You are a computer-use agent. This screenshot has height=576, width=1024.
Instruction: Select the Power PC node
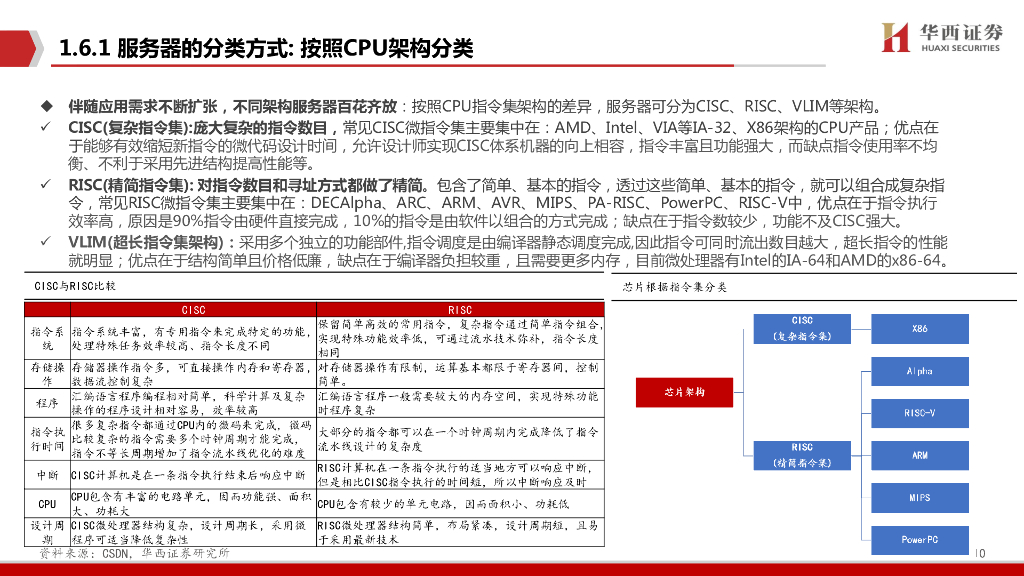919,540
